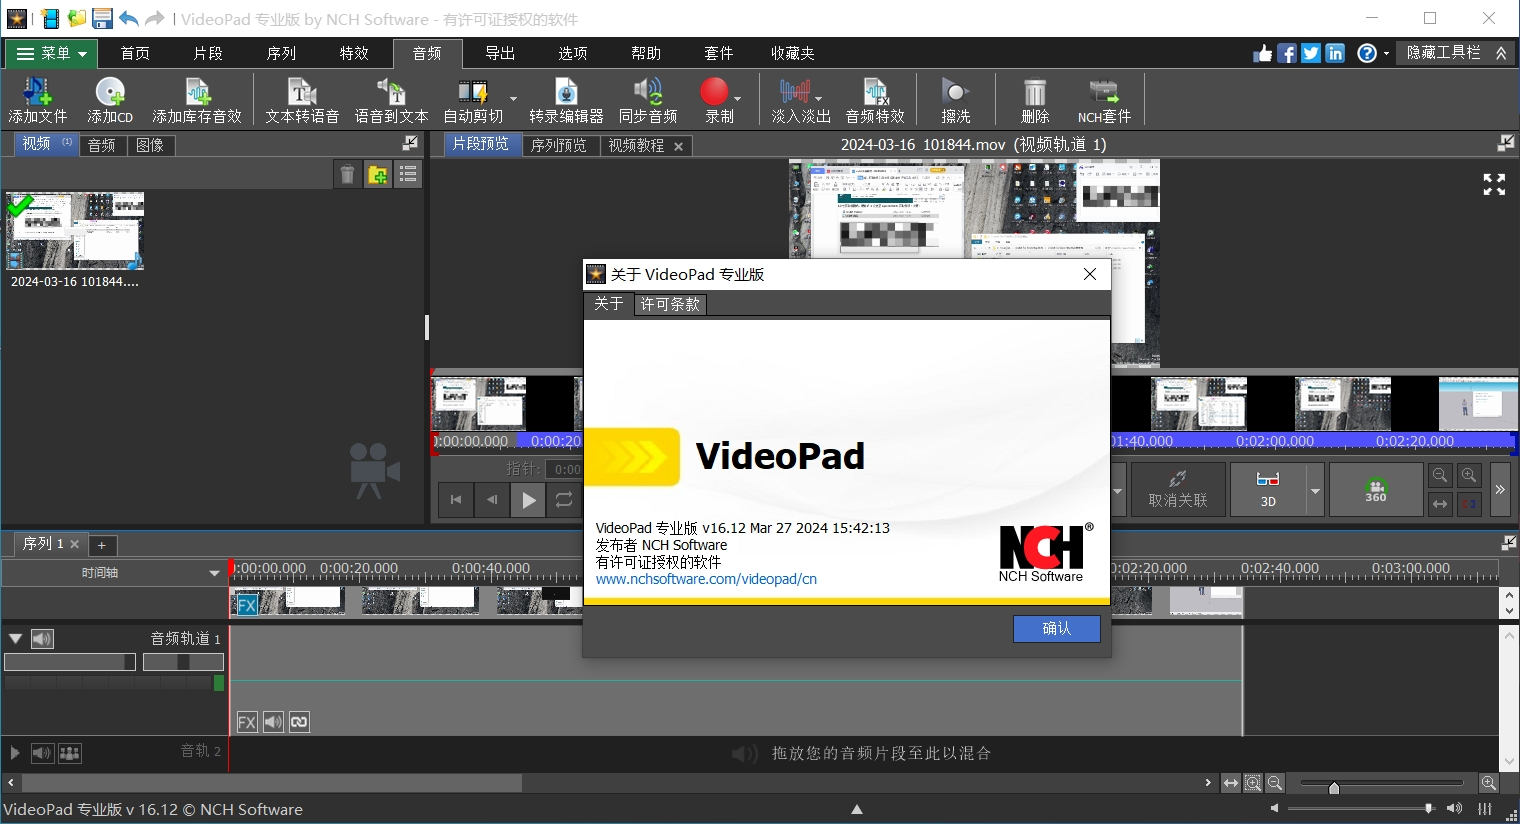This screenshot has height=824, width=1520.
Task: Open the 时间轴 timeline mode dropdown
Action: coord(213,573)
